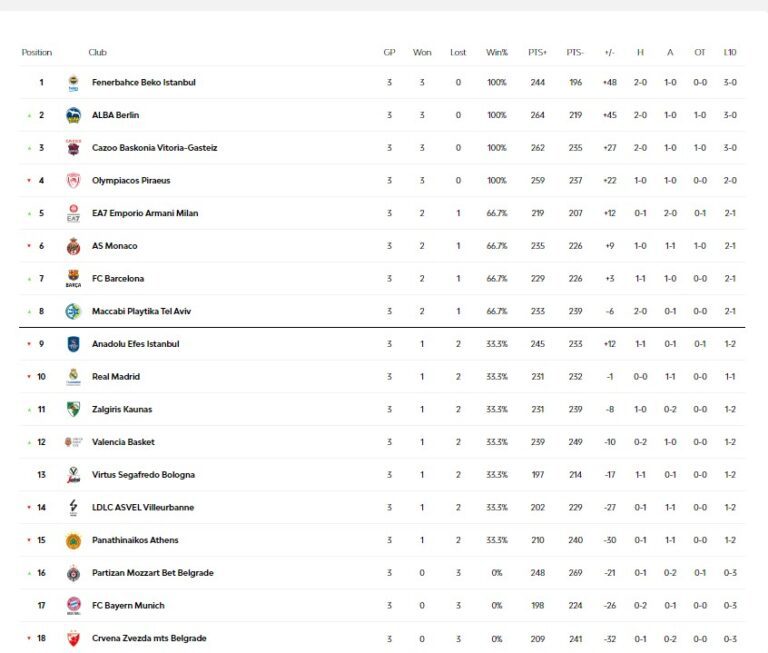Image resolution: width=768 pixels, height=653 pixels.
Task: Click the Crvena Zvezda shield logo
Action: tap(73, 638)
